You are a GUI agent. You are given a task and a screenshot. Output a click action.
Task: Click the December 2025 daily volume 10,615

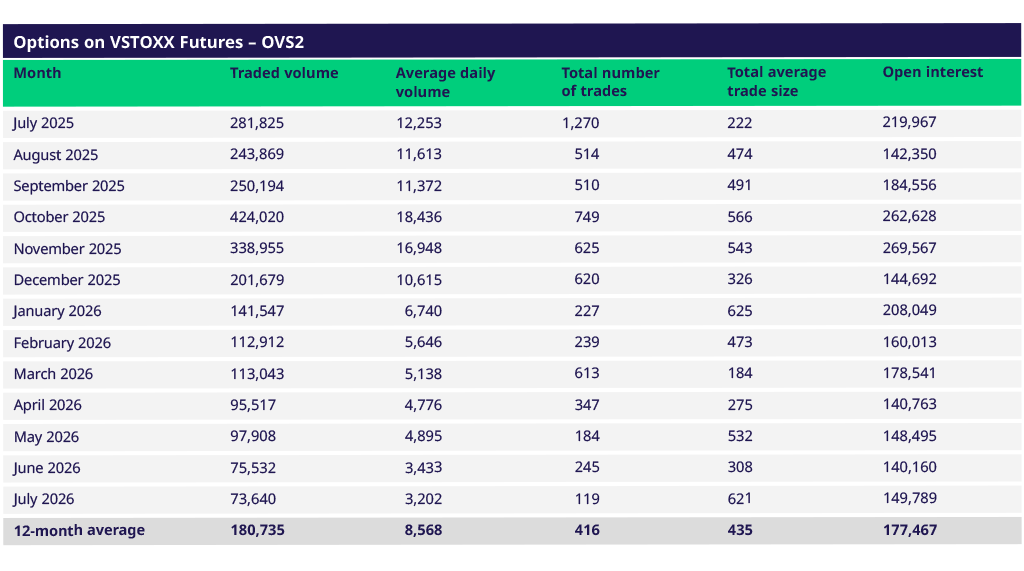click(x=419, y=280)
